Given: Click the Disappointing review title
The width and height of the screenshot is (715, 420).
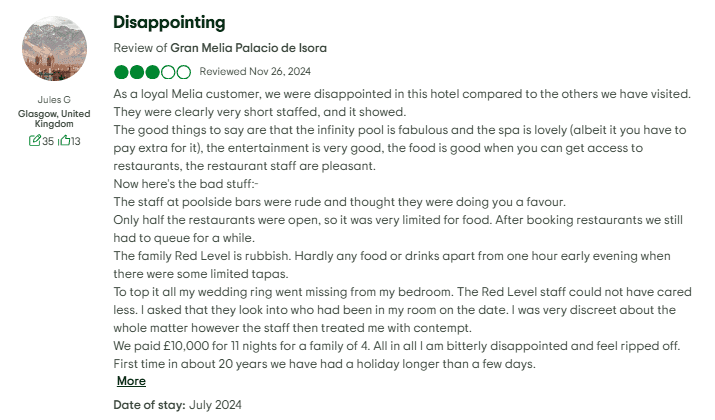Looking at the screenshot, I should (169, 22).
